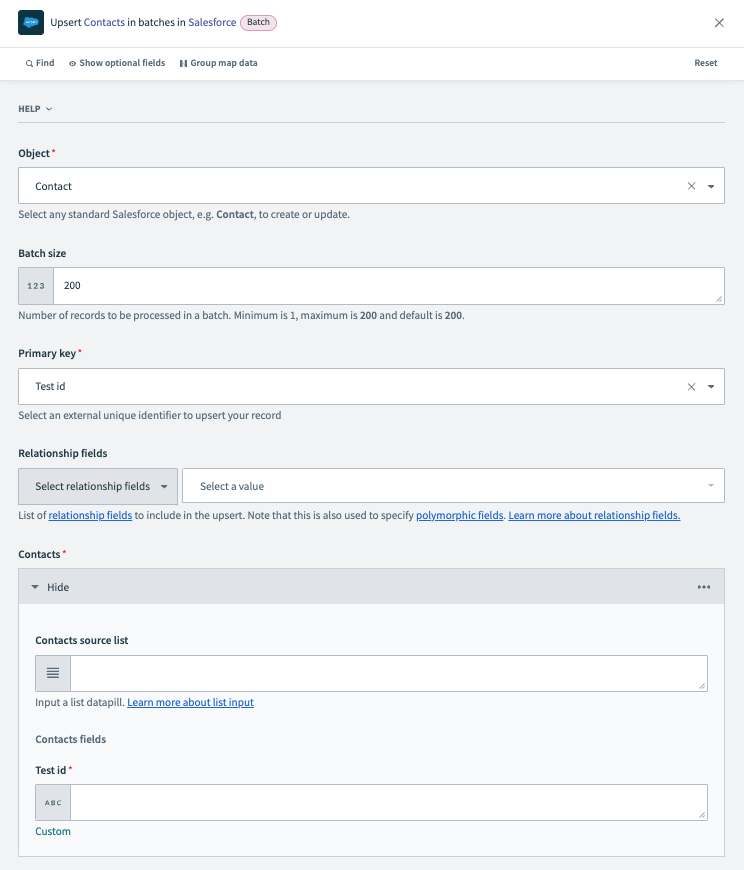Open Learn more about list input link
Screen dimensions: 744x870
[x=190, y=702]
